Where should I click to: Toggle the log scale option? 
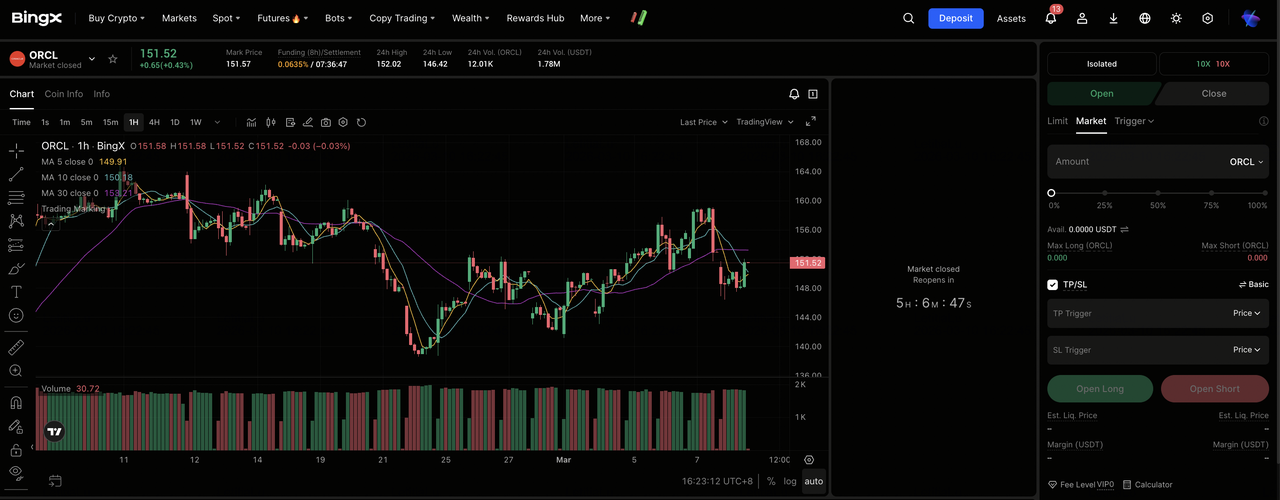790,481
